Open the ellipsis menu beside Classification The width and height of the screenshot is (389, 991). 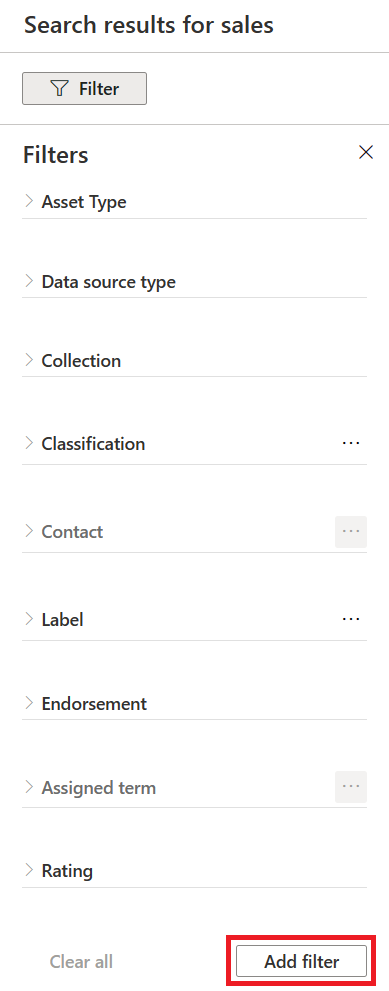pos(351,443)
